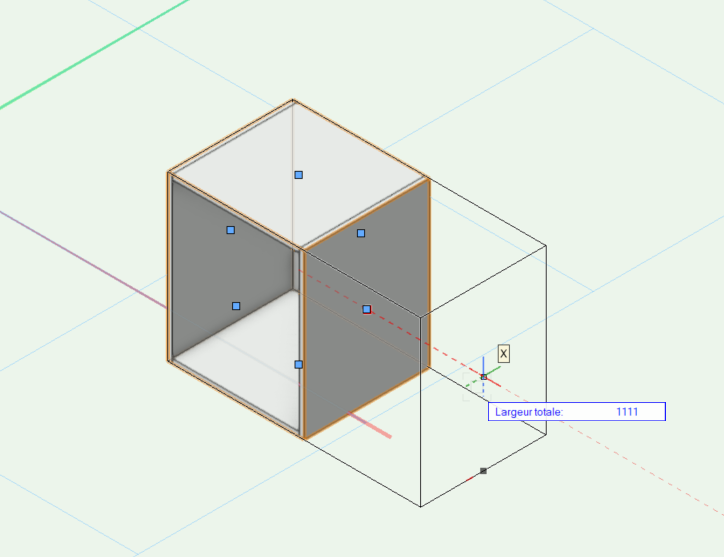Grab the blue handle on the red dashed line
Viewport: 724px width, 557px height.
pyautogui.click(x=367, y=309)
